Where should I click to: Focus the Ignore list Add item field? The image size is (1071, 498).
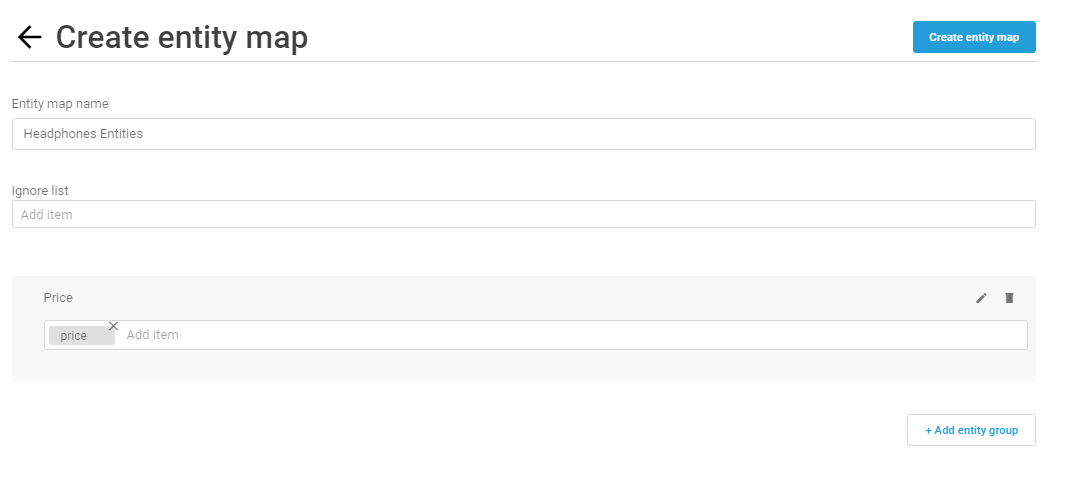coord(524,215)
